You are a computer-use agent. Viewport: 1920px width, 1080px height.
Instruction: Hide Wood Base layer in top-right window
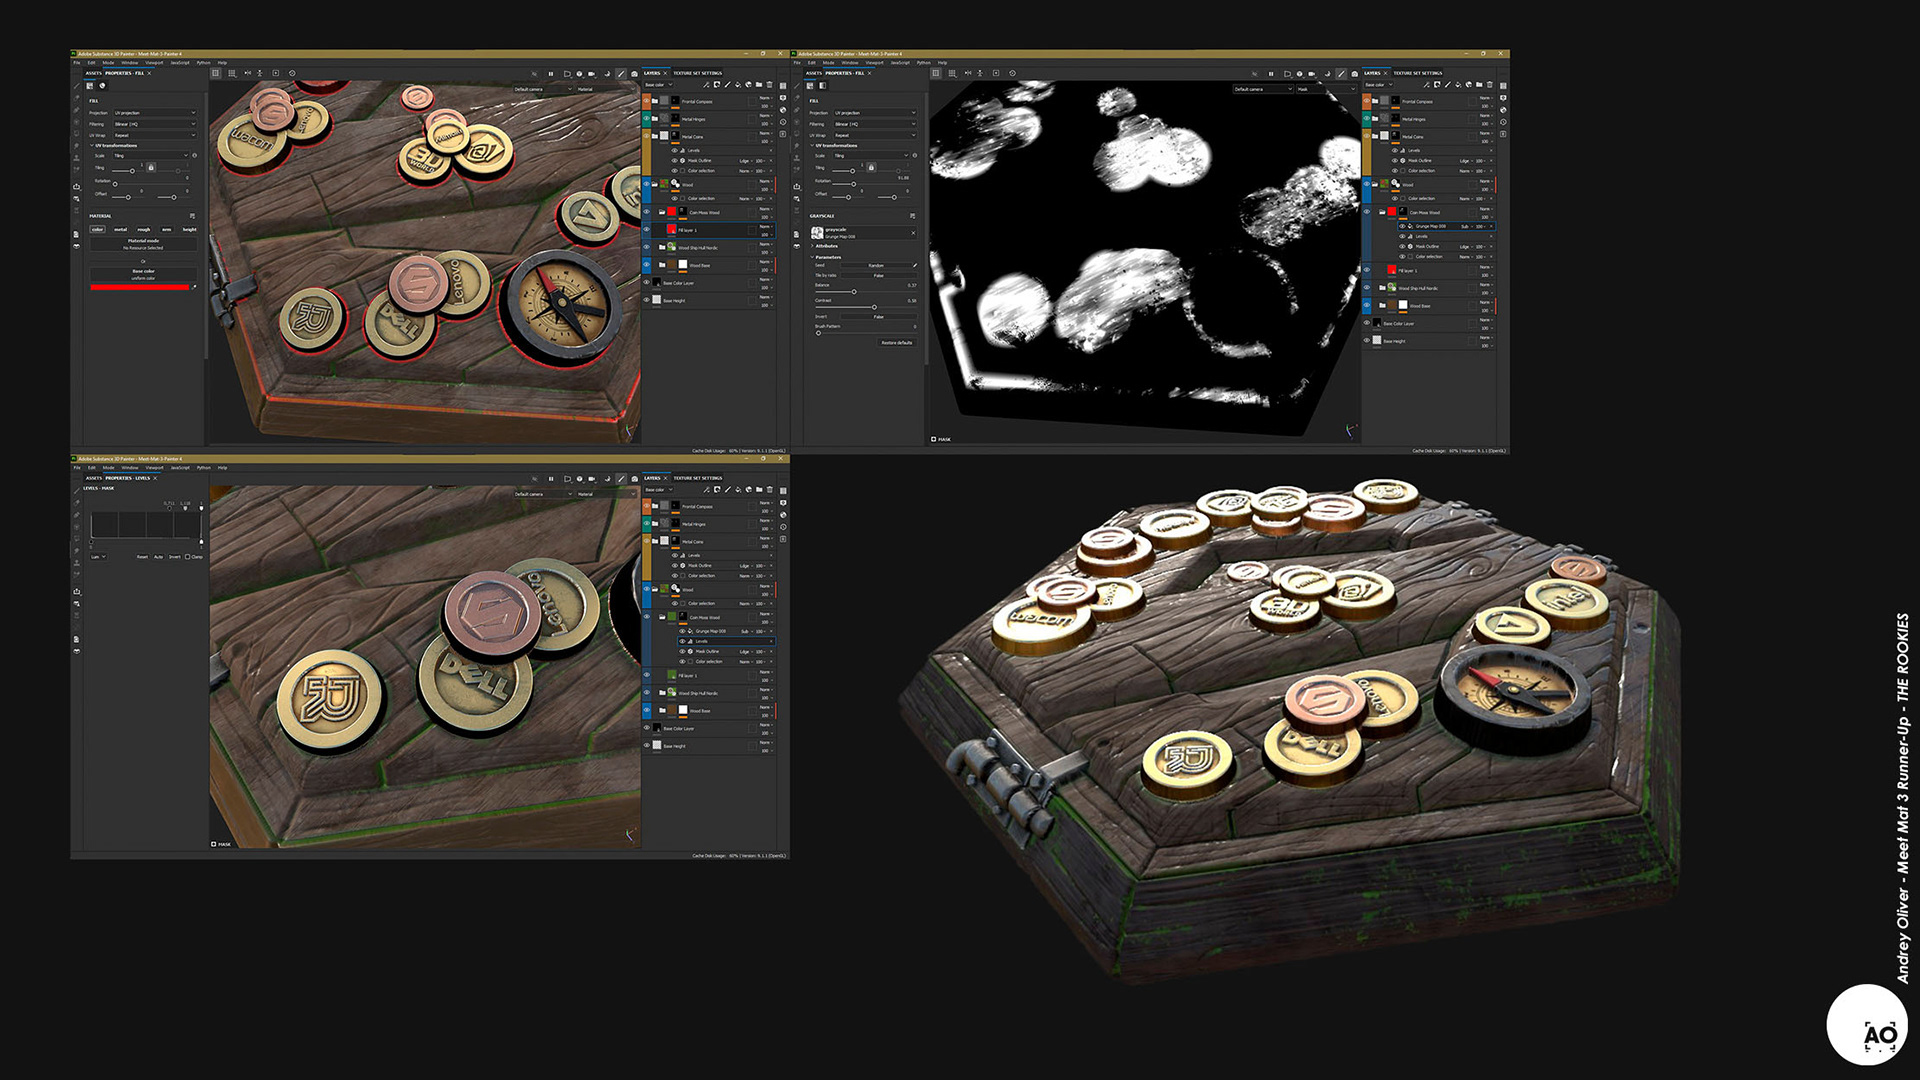(1367, 305)
